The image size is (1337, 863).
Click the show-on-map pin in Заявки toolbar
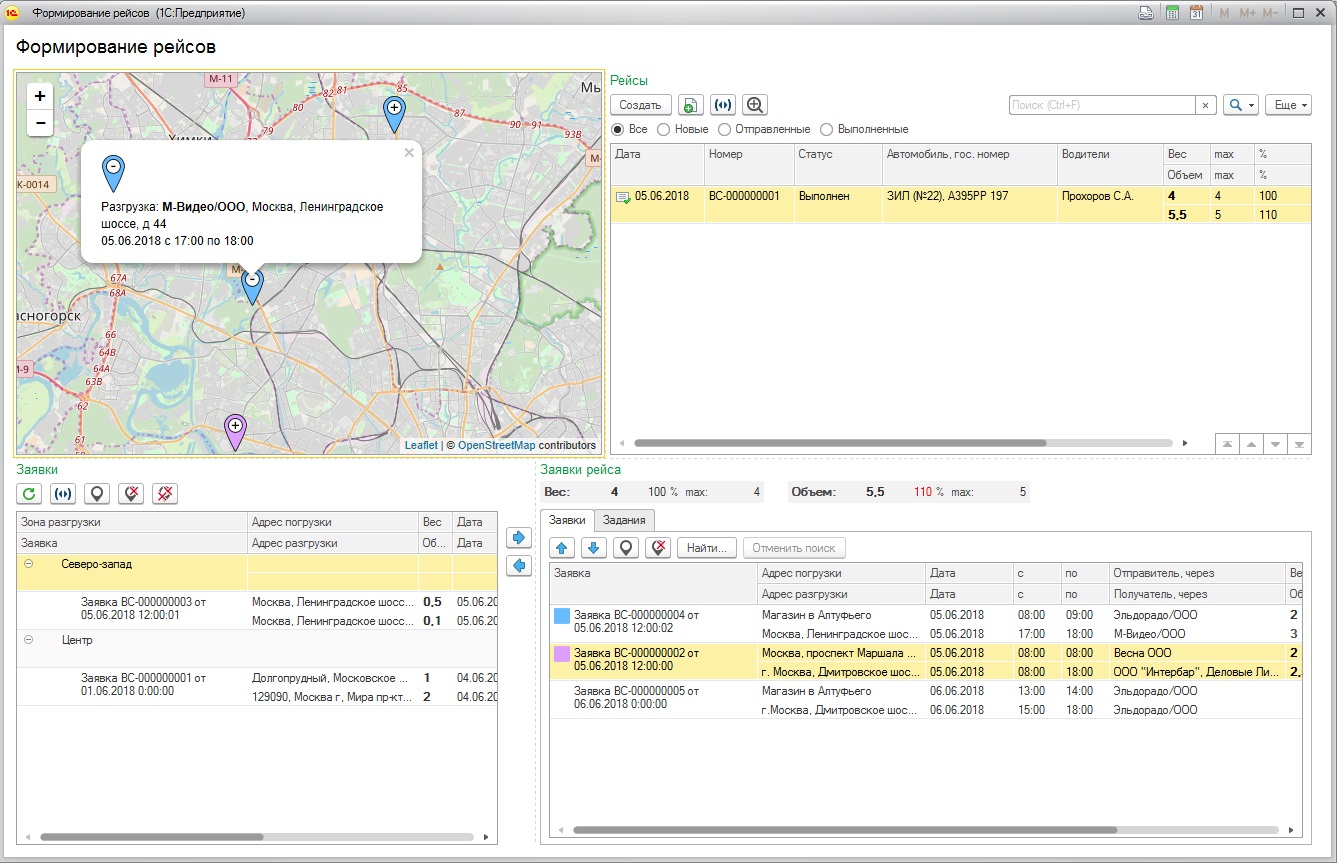97,493
